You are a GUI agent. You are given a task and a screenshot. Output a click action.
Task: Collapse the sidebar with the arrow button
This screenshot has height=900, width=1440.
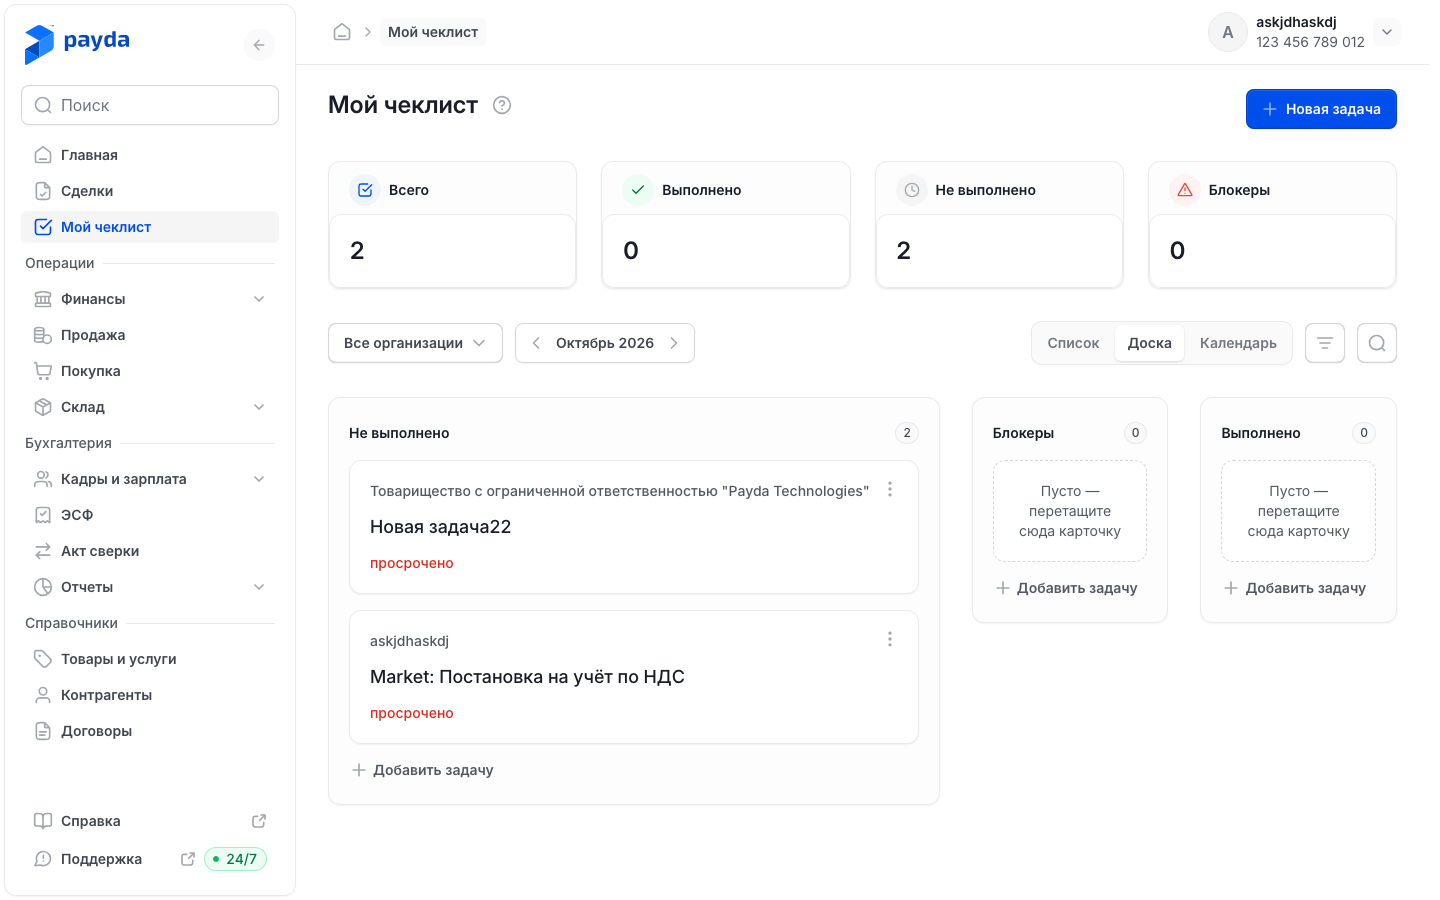click(x=259, y=45)
